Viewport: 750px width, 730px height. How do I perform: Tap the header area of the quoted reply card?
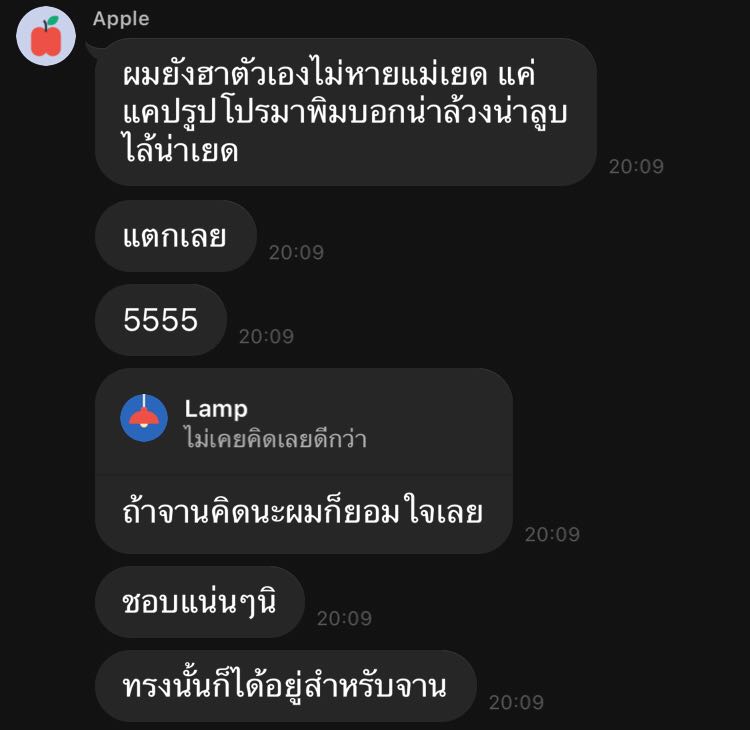(304, 421)
